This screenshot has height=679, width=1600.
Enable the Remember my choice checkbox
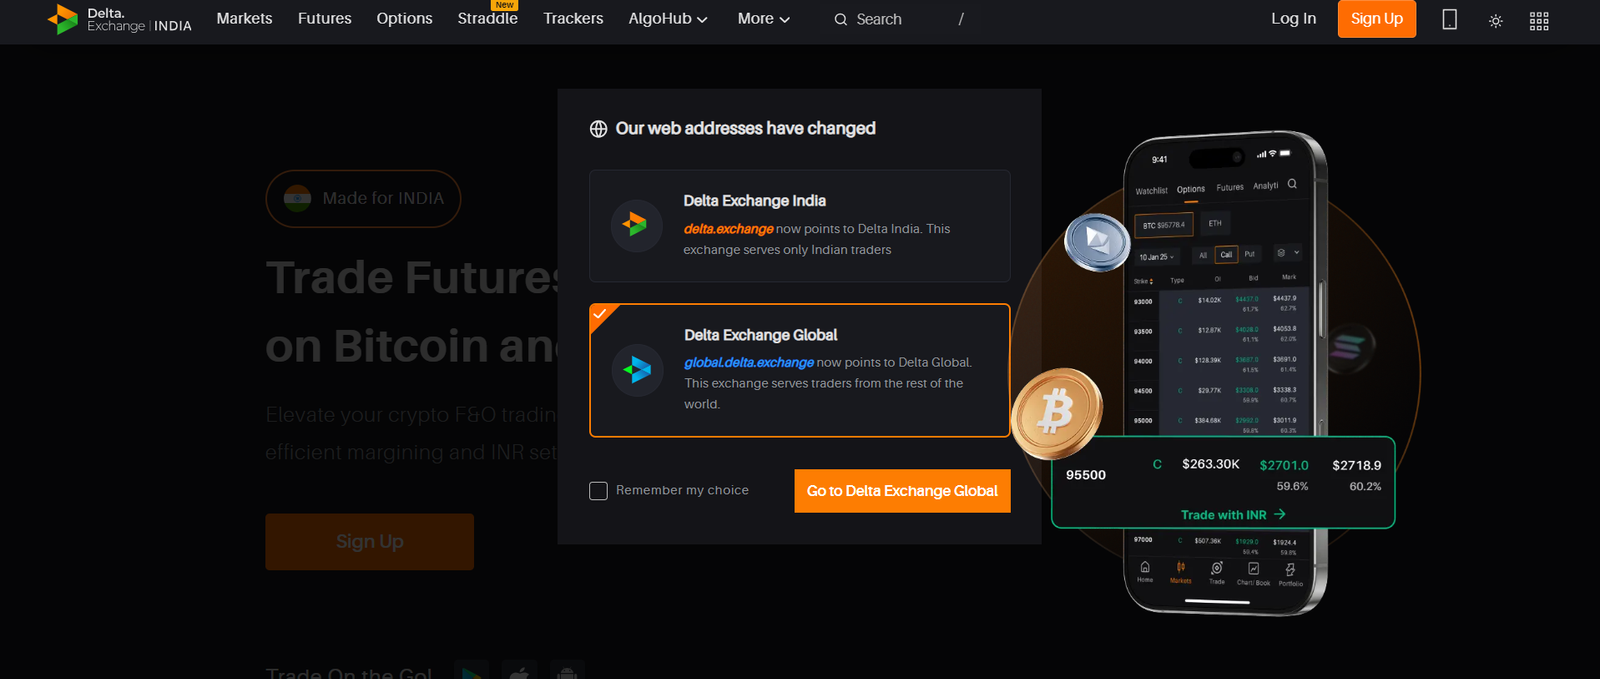(x=599, y=491)
